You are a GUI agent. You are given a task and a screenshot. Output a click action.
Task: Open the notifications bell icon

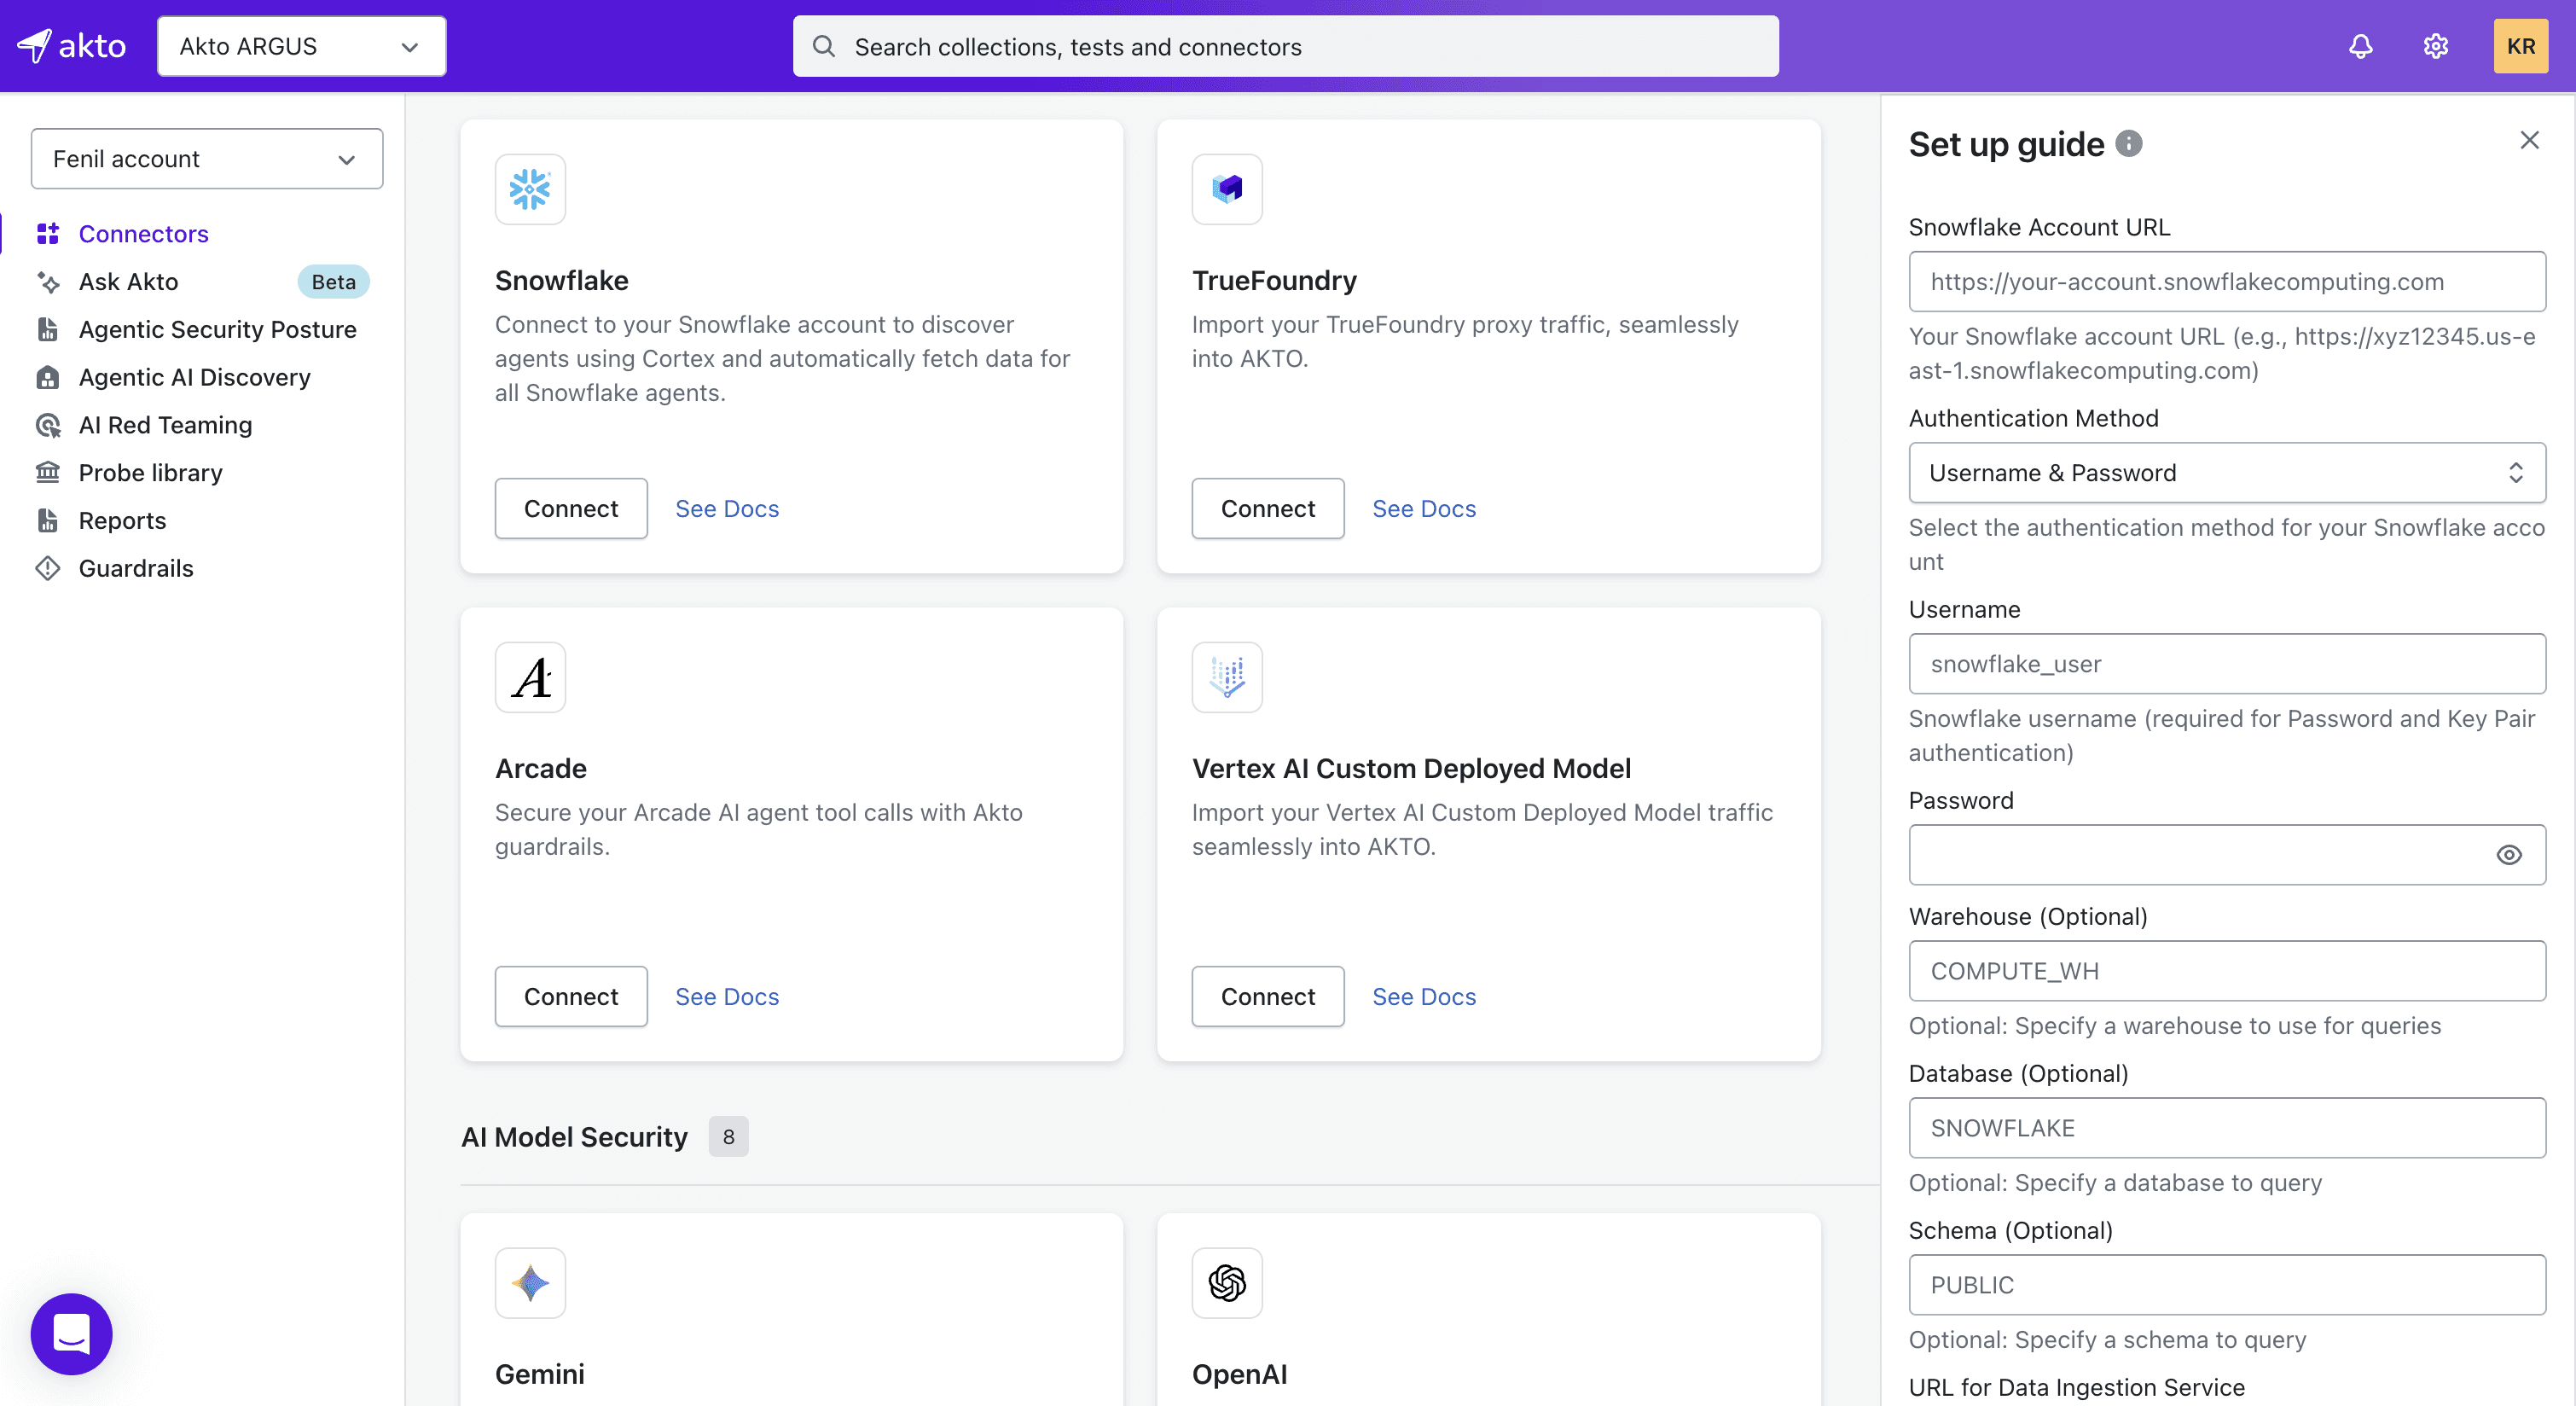(x=2360, y=46)
